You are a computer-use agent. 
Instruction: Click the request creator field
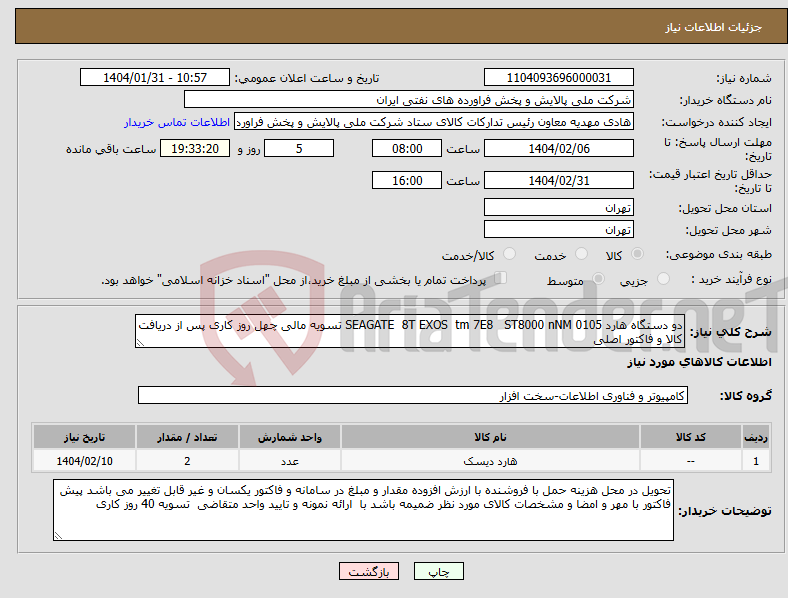(x=434, y=122)
